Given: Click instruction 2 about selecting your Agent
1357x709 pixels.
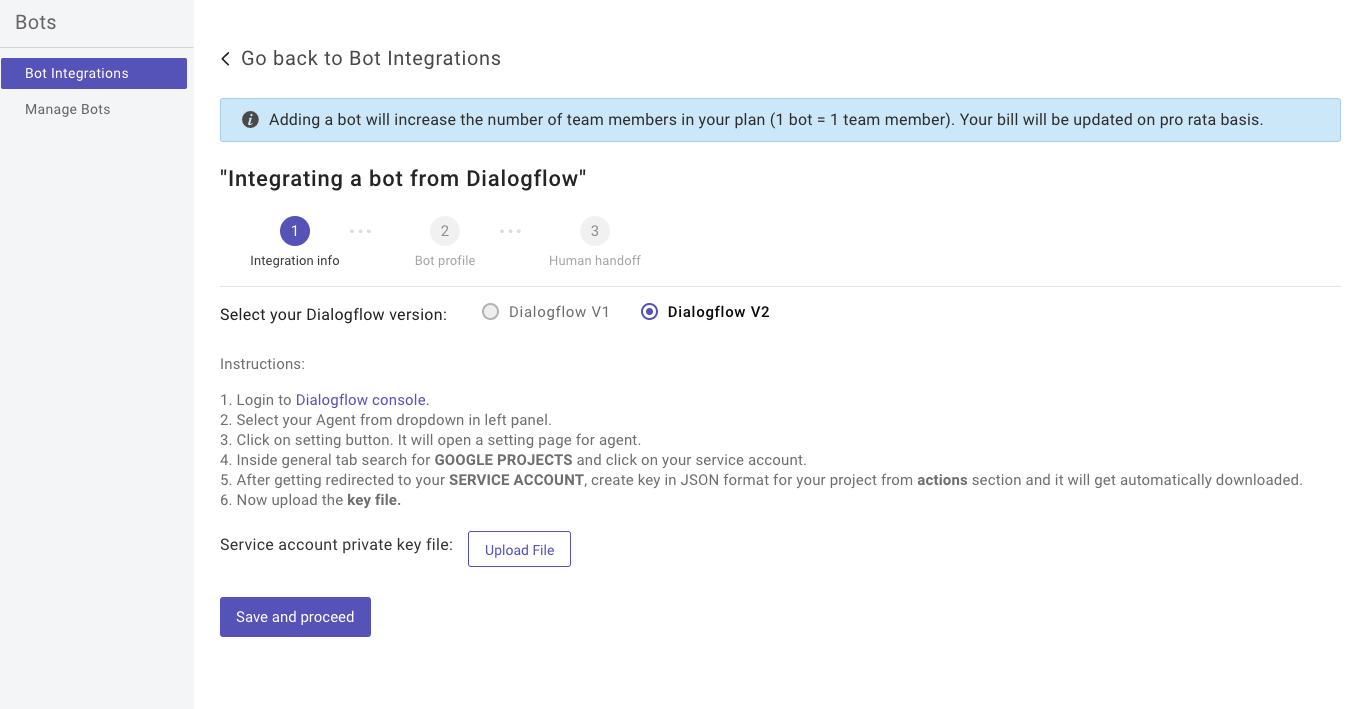Looking at the screenshot, I should coord(386,420).
